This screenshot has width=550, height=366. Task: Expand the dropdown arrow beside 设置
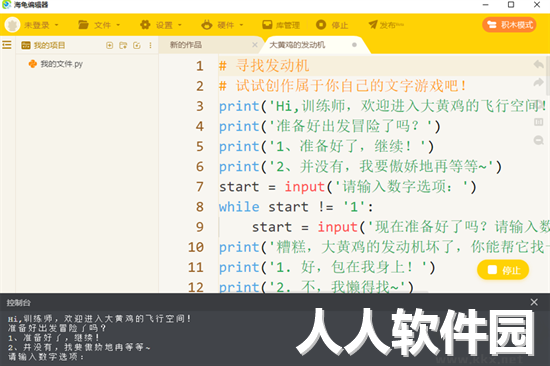(180, 25)
